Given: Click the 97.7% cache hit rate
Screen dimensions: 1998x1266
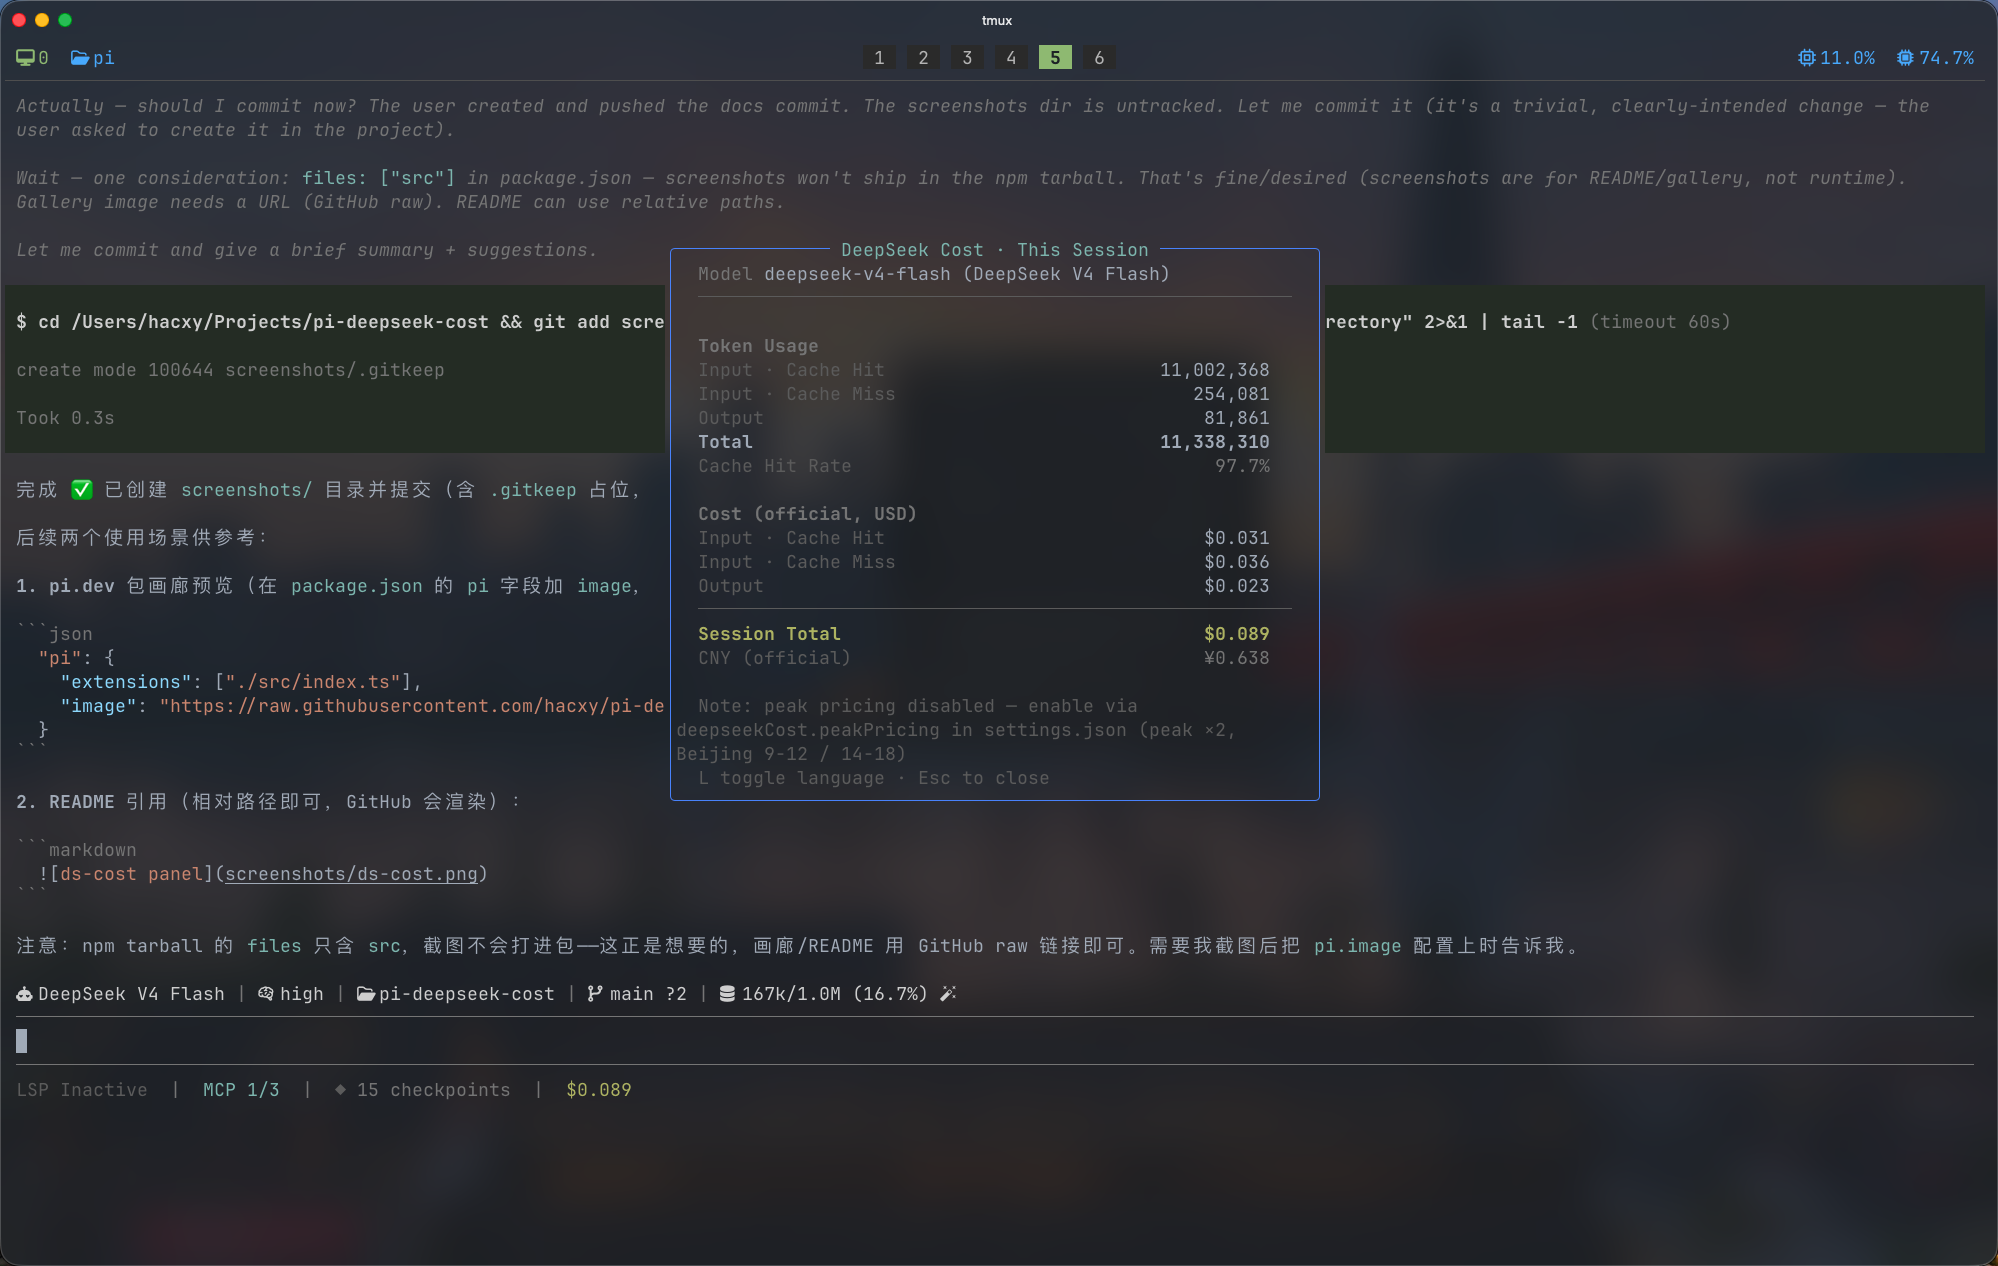Looking at the screenshot, I should point(1242,466).
